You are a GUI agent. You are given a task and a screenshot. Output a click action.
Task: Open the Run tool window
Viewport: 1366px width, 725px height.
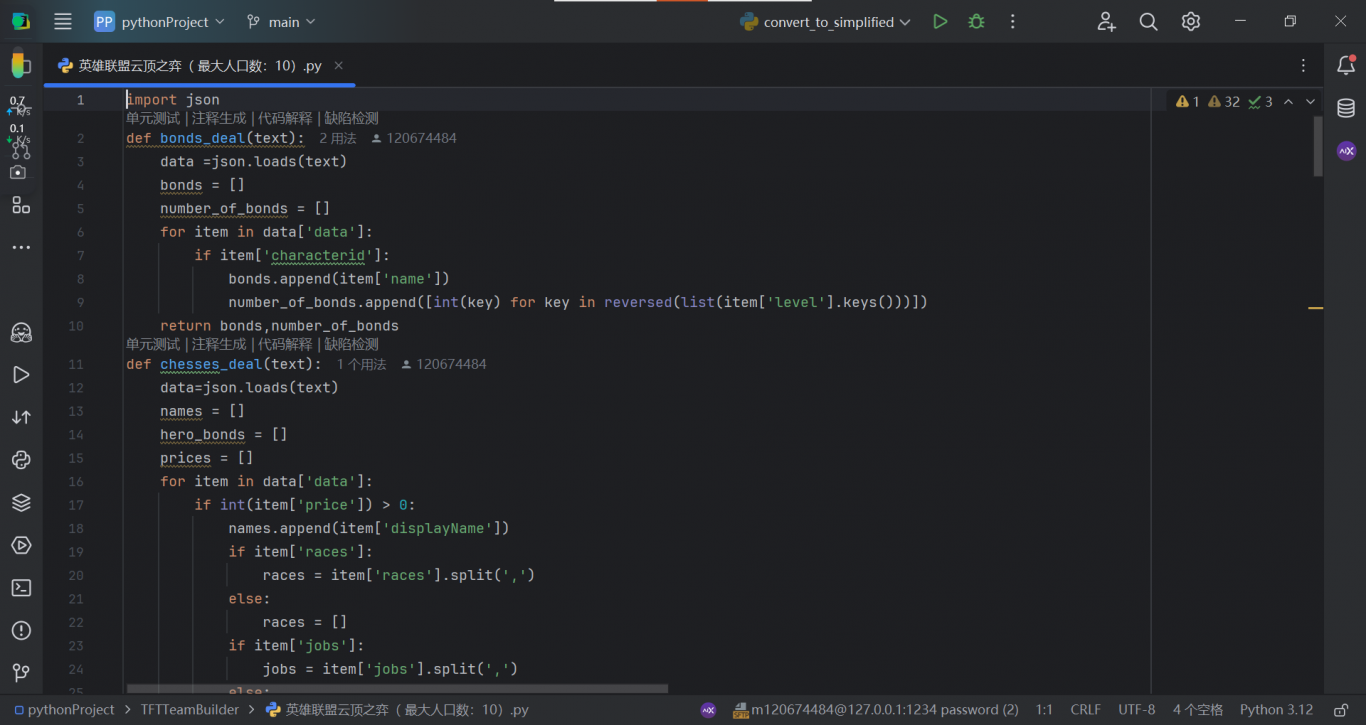[x=21, y=375]
